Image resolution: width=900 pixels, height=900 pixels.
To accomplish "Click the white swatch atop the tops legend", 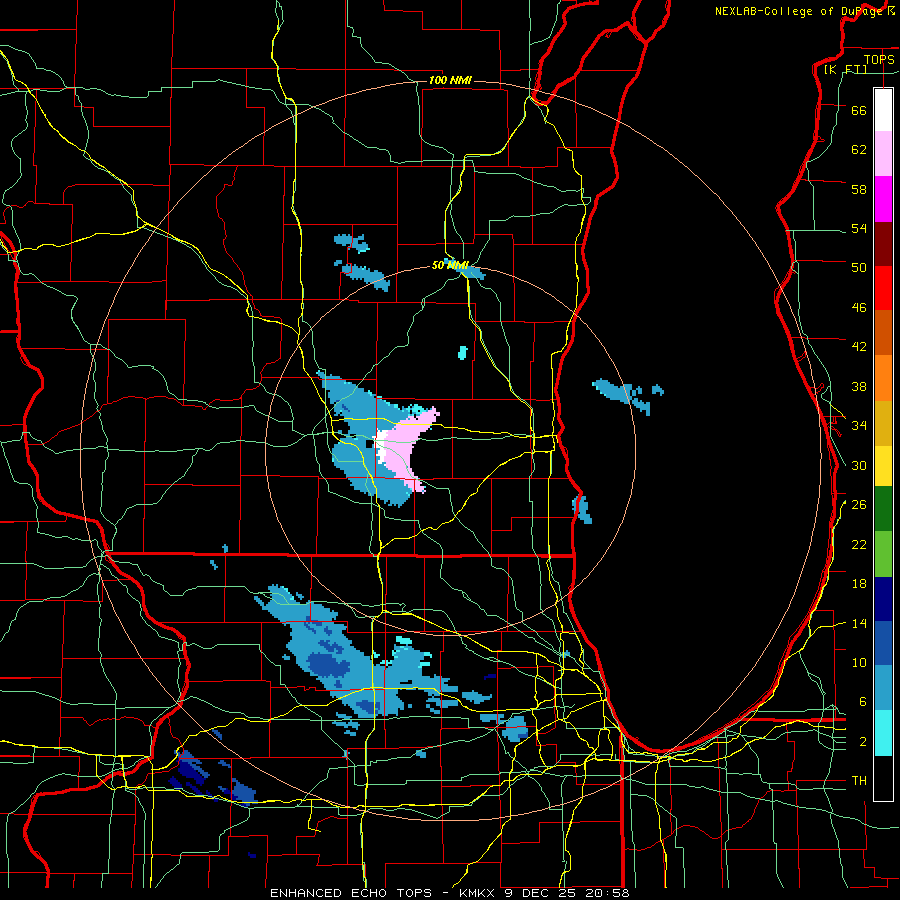I will (883, 110).
